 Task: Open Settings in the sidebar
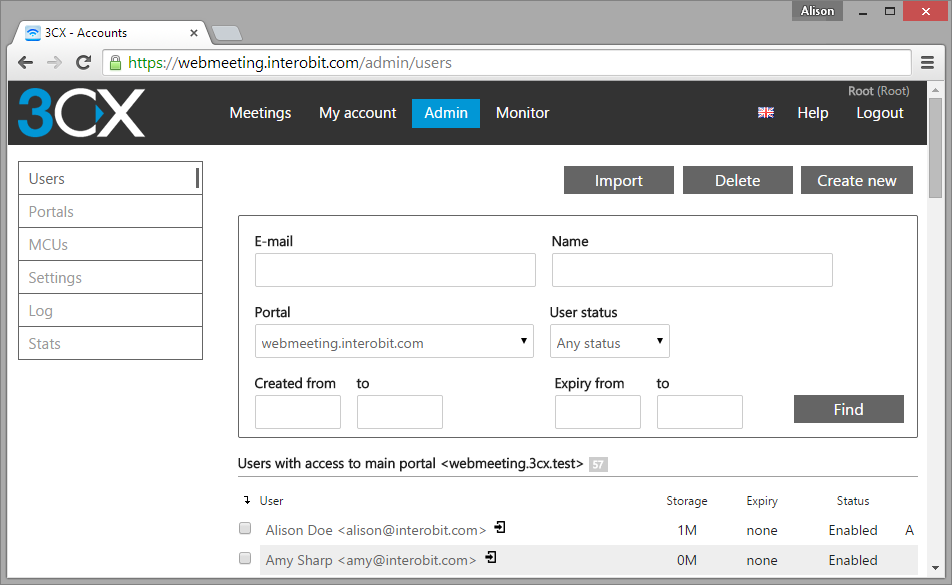(x=110, y=277)
